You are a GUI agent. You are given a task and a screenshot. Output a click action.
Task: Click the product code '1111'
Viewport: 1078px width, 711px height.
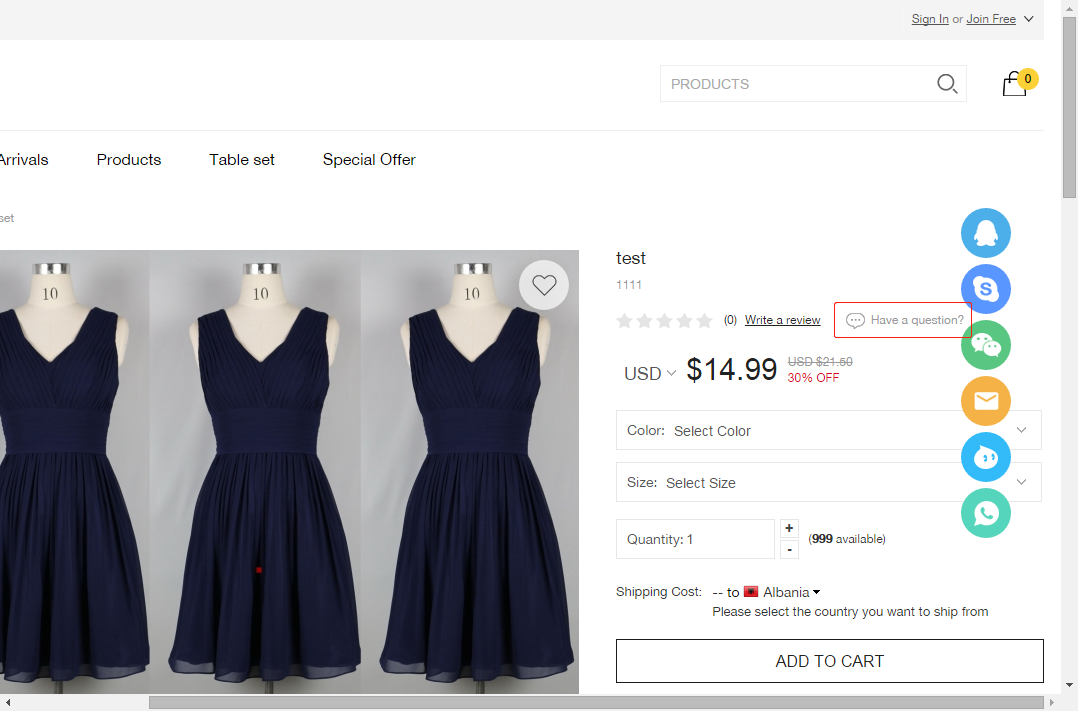tap(628, 285)
